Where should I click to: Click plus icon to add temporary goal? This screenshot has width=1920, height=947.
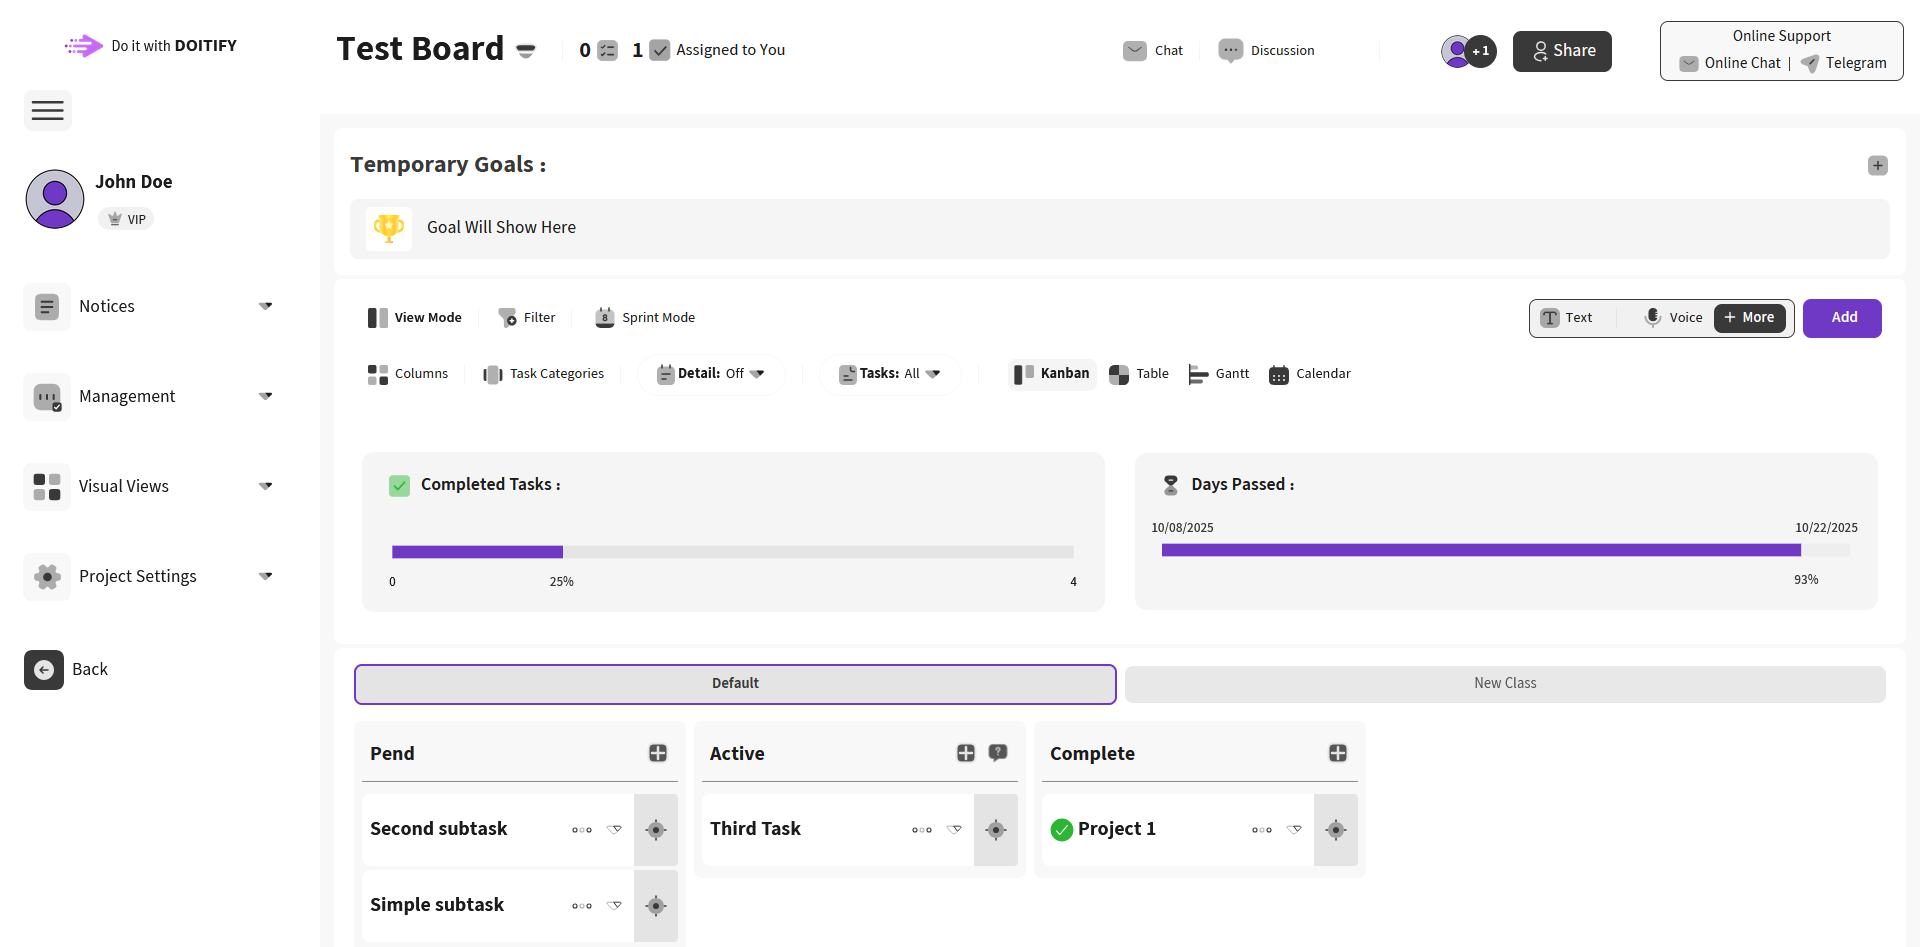(x=1877, y=165)
